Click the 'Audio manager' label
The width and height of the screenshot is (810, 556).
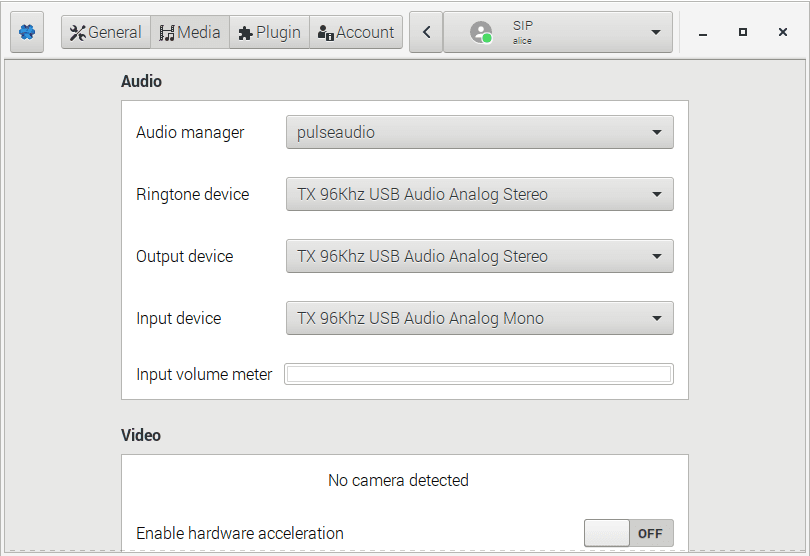(x=190, y=133)
